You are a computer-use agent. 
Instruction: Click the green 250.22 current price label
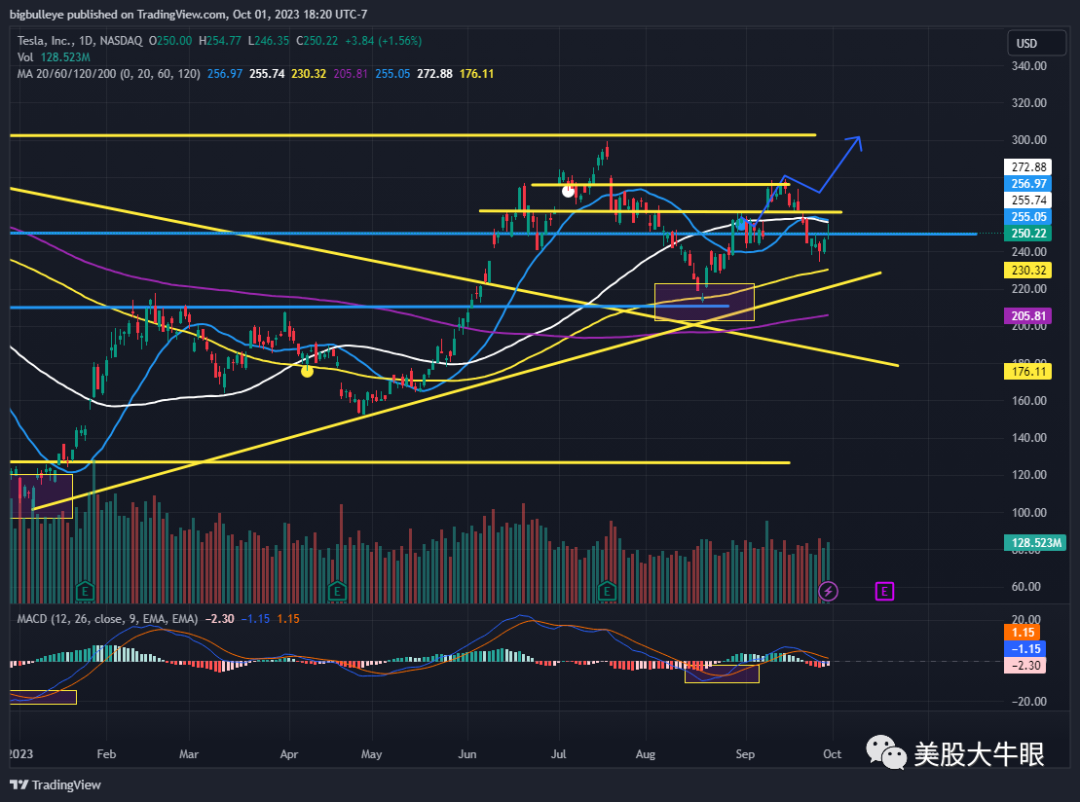tap(1028, 233)
